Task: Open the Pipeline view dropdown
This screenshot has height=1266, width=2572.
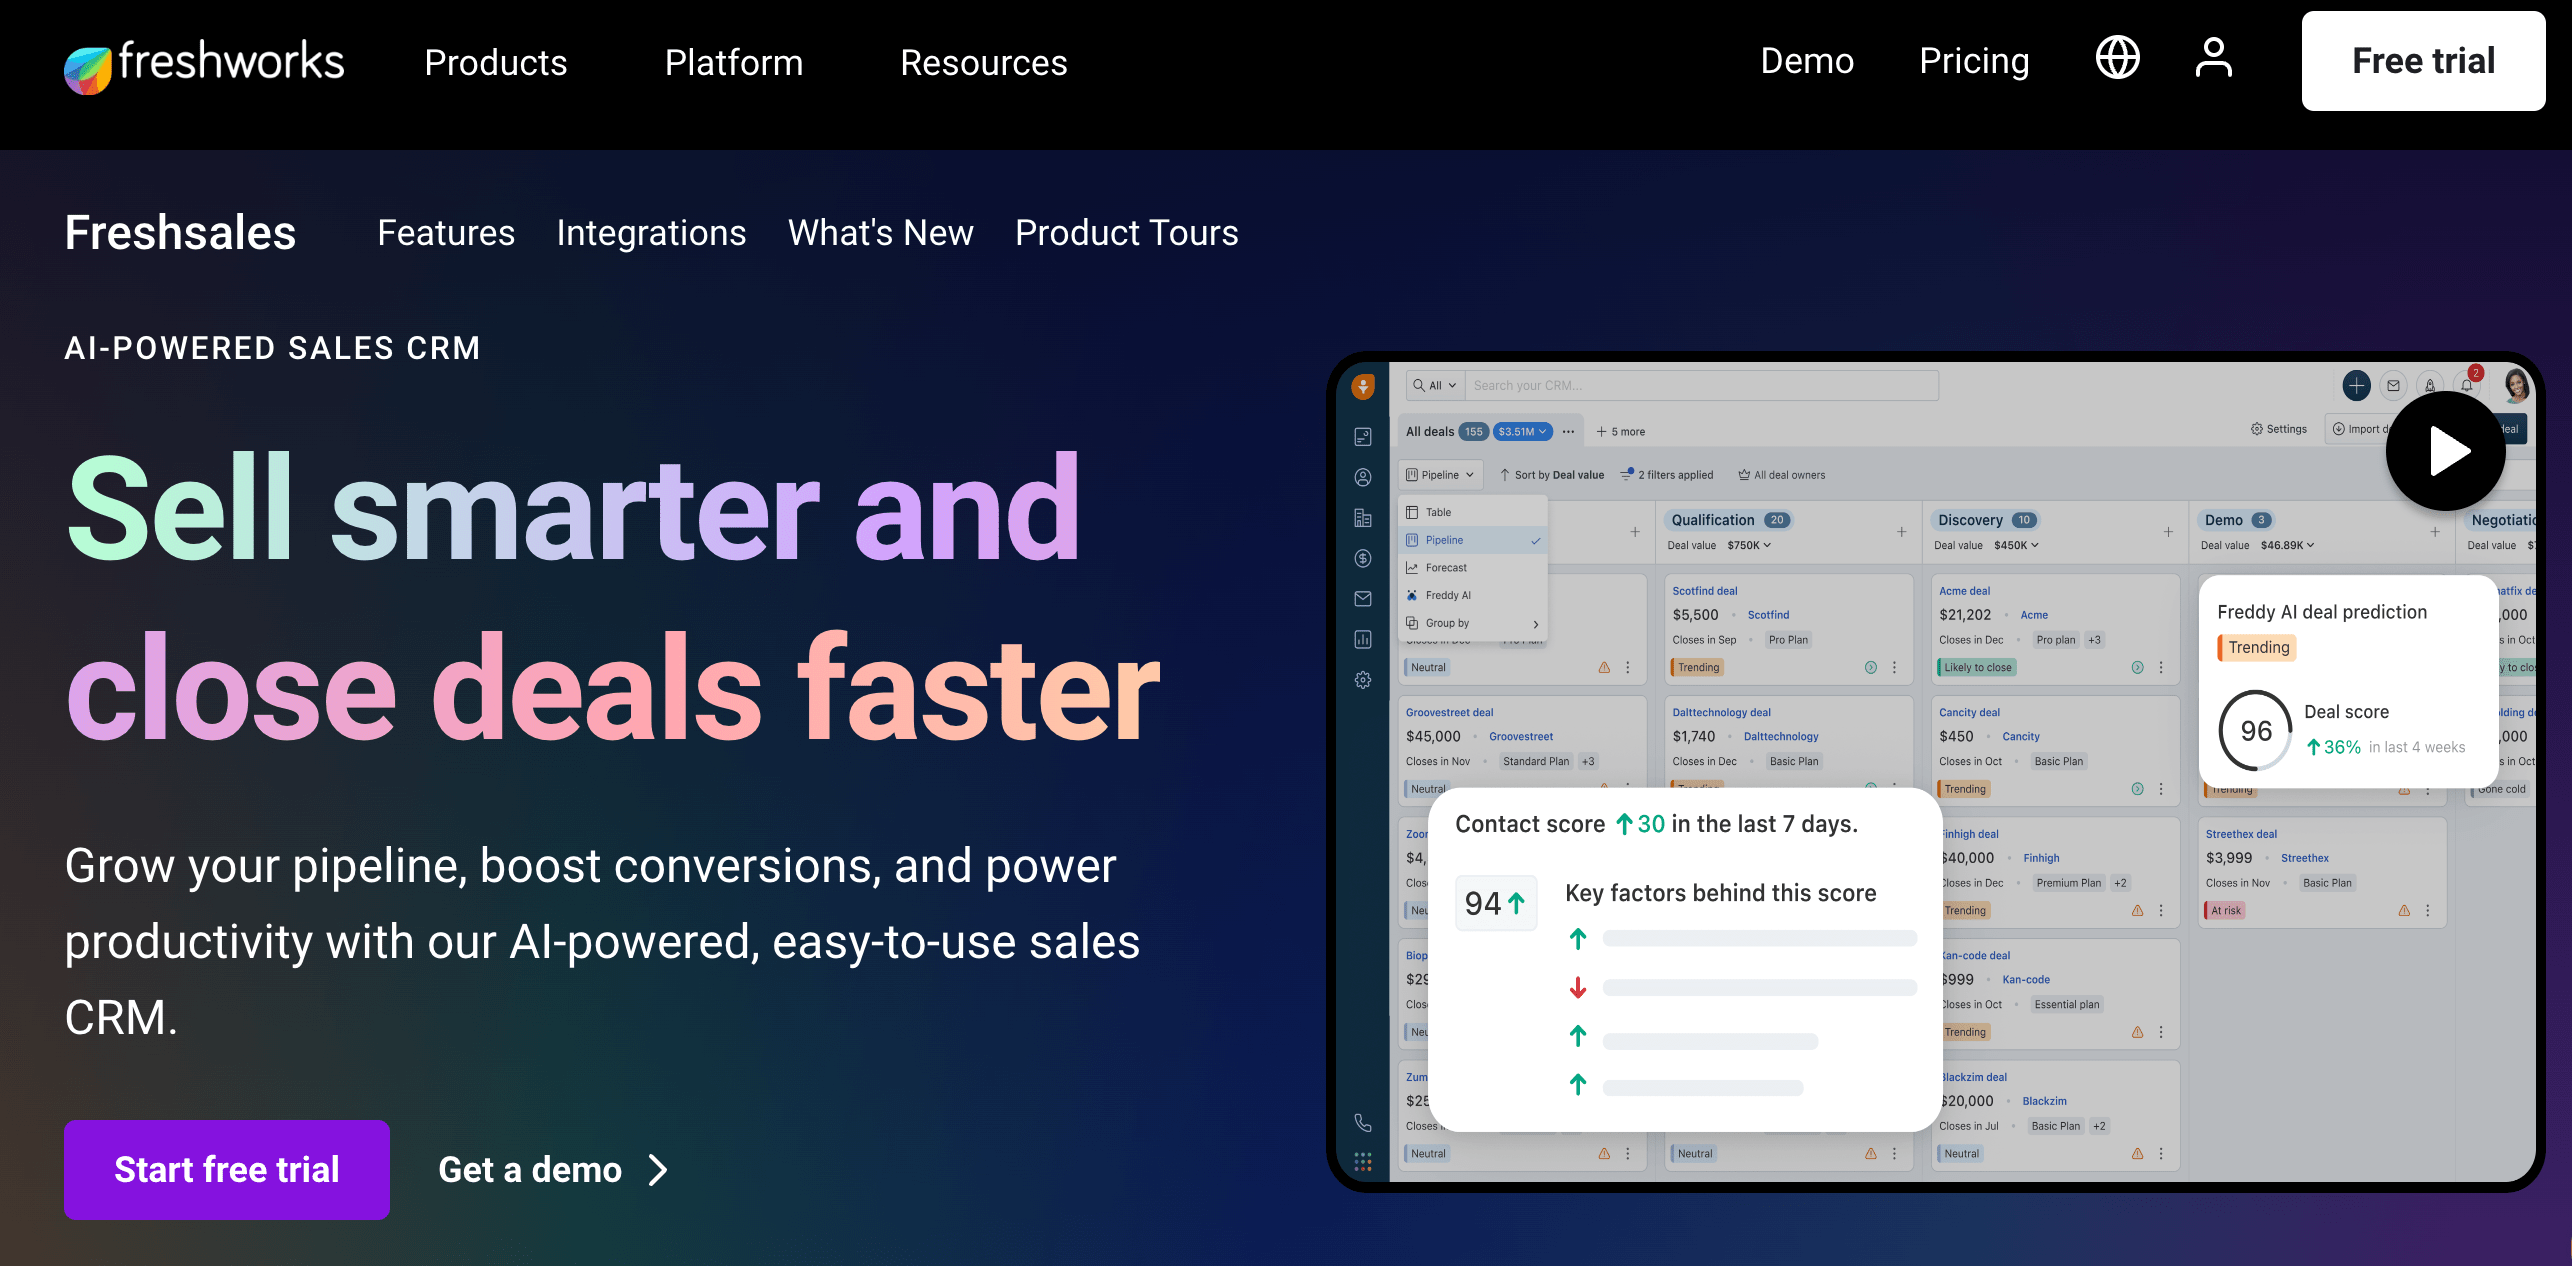Action: pyautogui.click(x=1440, y=475)
